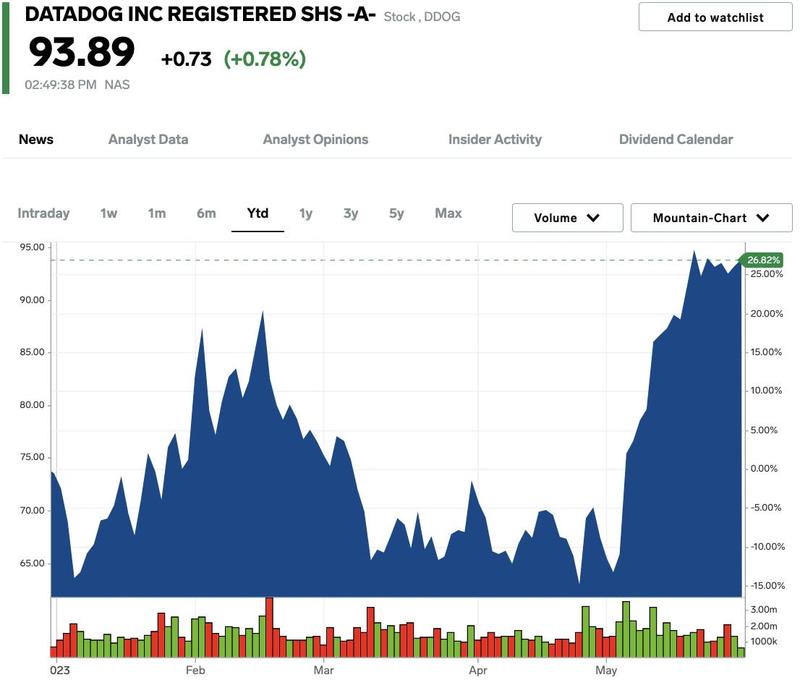The image size is (800, 693).
Task: Click the Apr label on the date axis
Action: 478,670
